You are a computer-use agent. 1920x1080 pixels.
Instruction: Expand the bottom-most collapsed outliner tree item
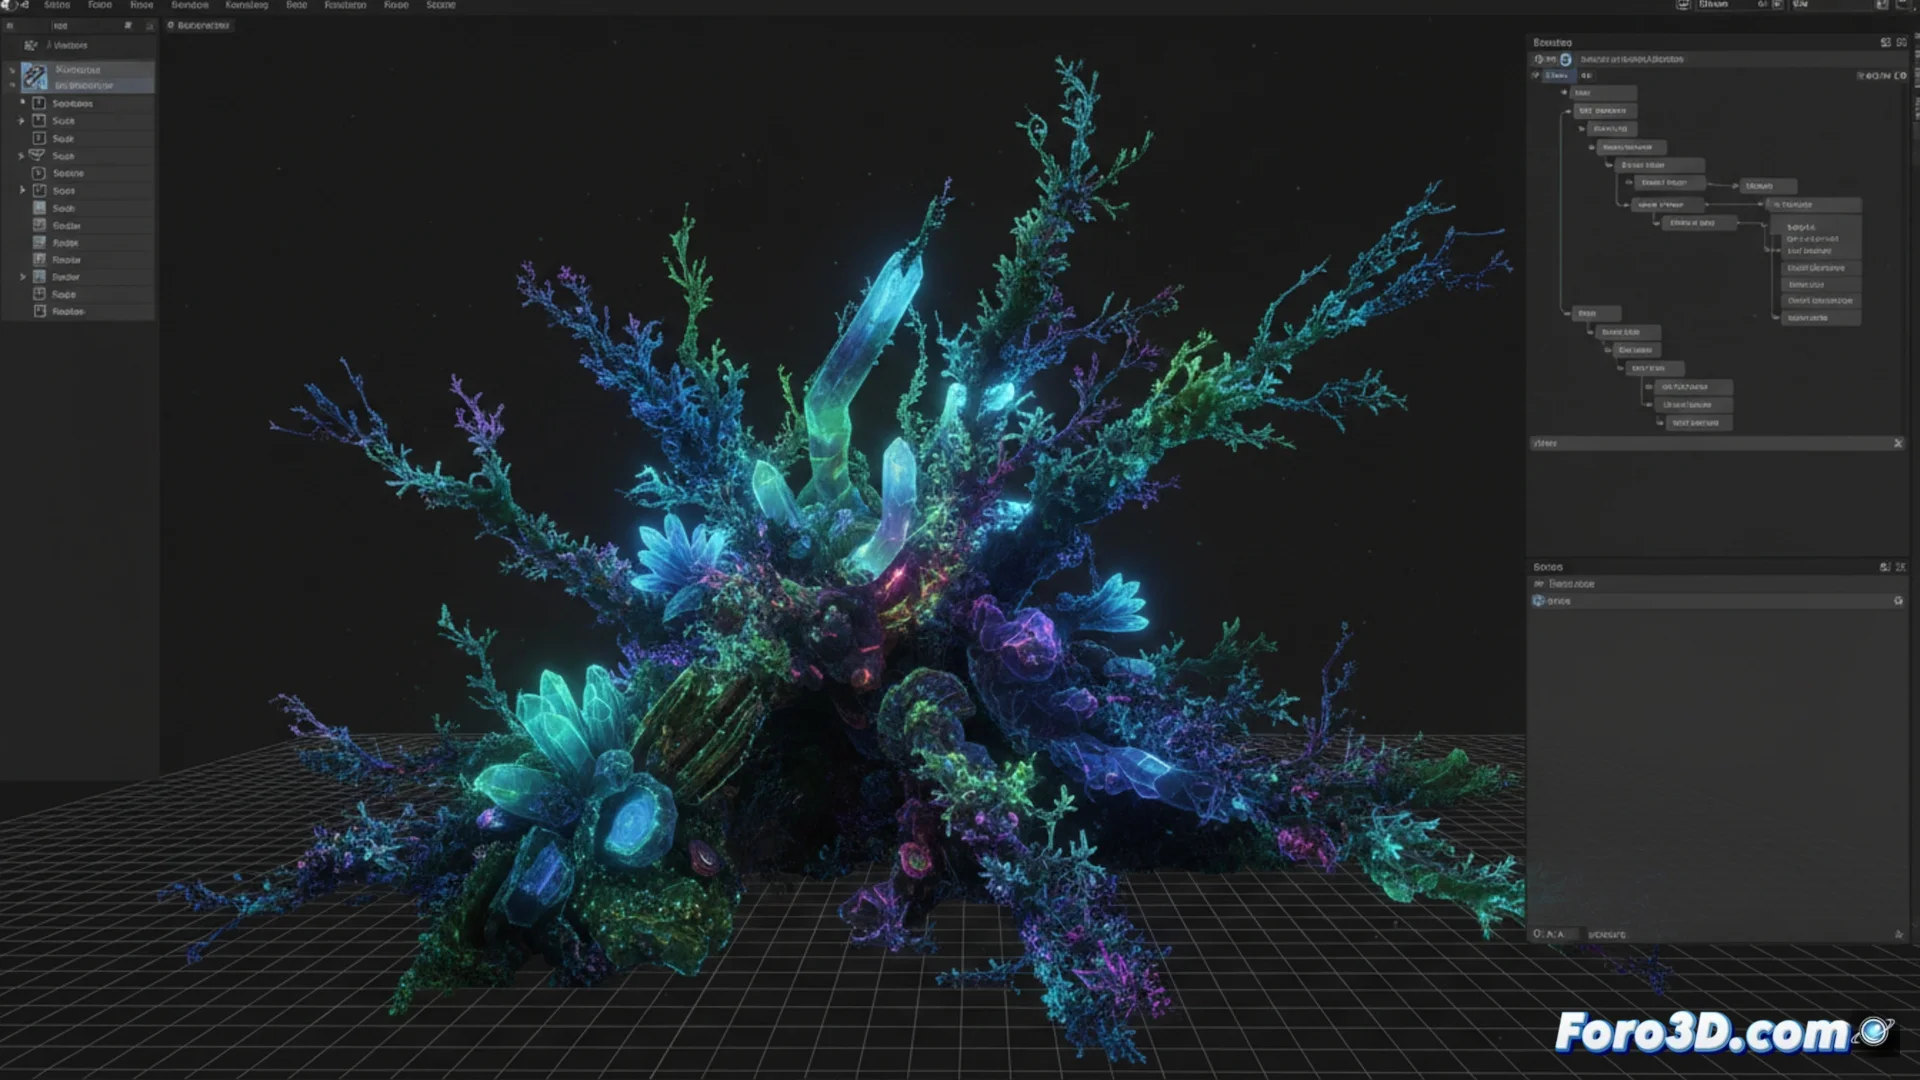[x=21, y=277]
